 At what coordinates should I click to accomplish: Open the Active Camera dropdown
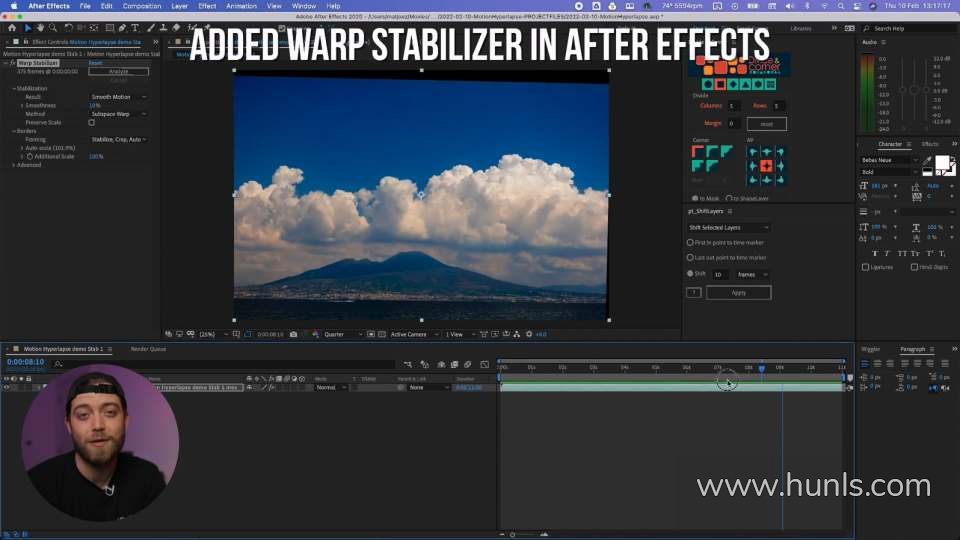[x=414, y=334]
